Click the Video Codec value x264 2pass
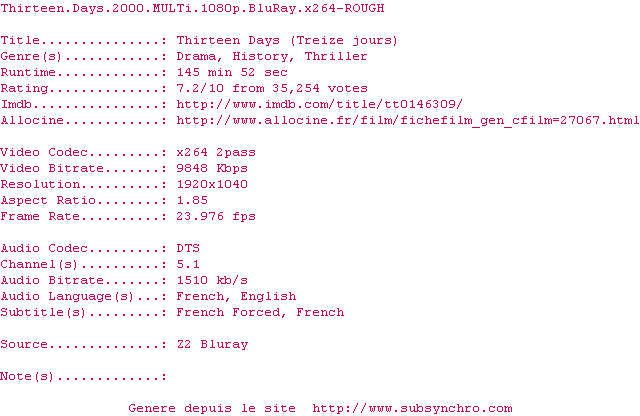 point(216,152)
